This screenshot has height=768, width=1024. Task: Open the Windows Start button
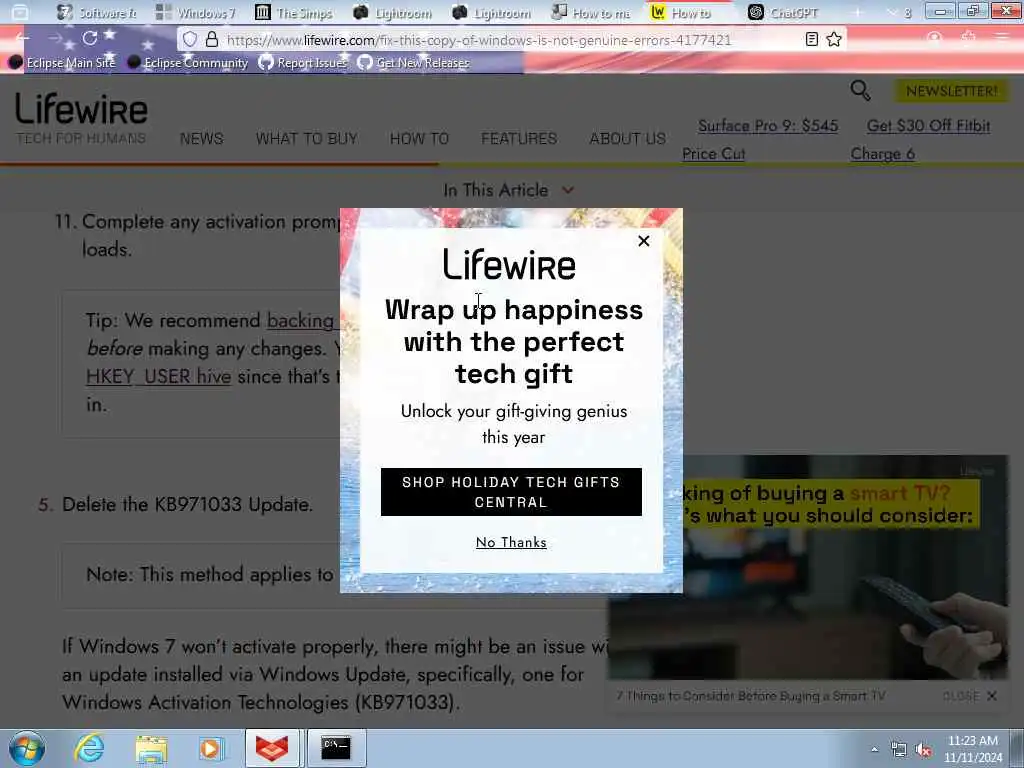click(x=27, y=748)
